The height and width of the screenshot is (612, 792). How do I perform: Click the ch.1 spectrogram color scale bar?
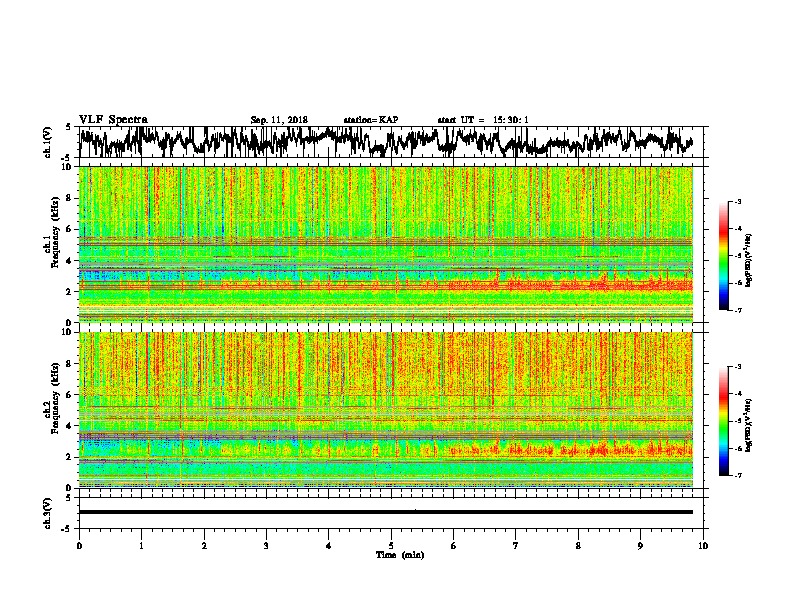[x=723, y=256]
